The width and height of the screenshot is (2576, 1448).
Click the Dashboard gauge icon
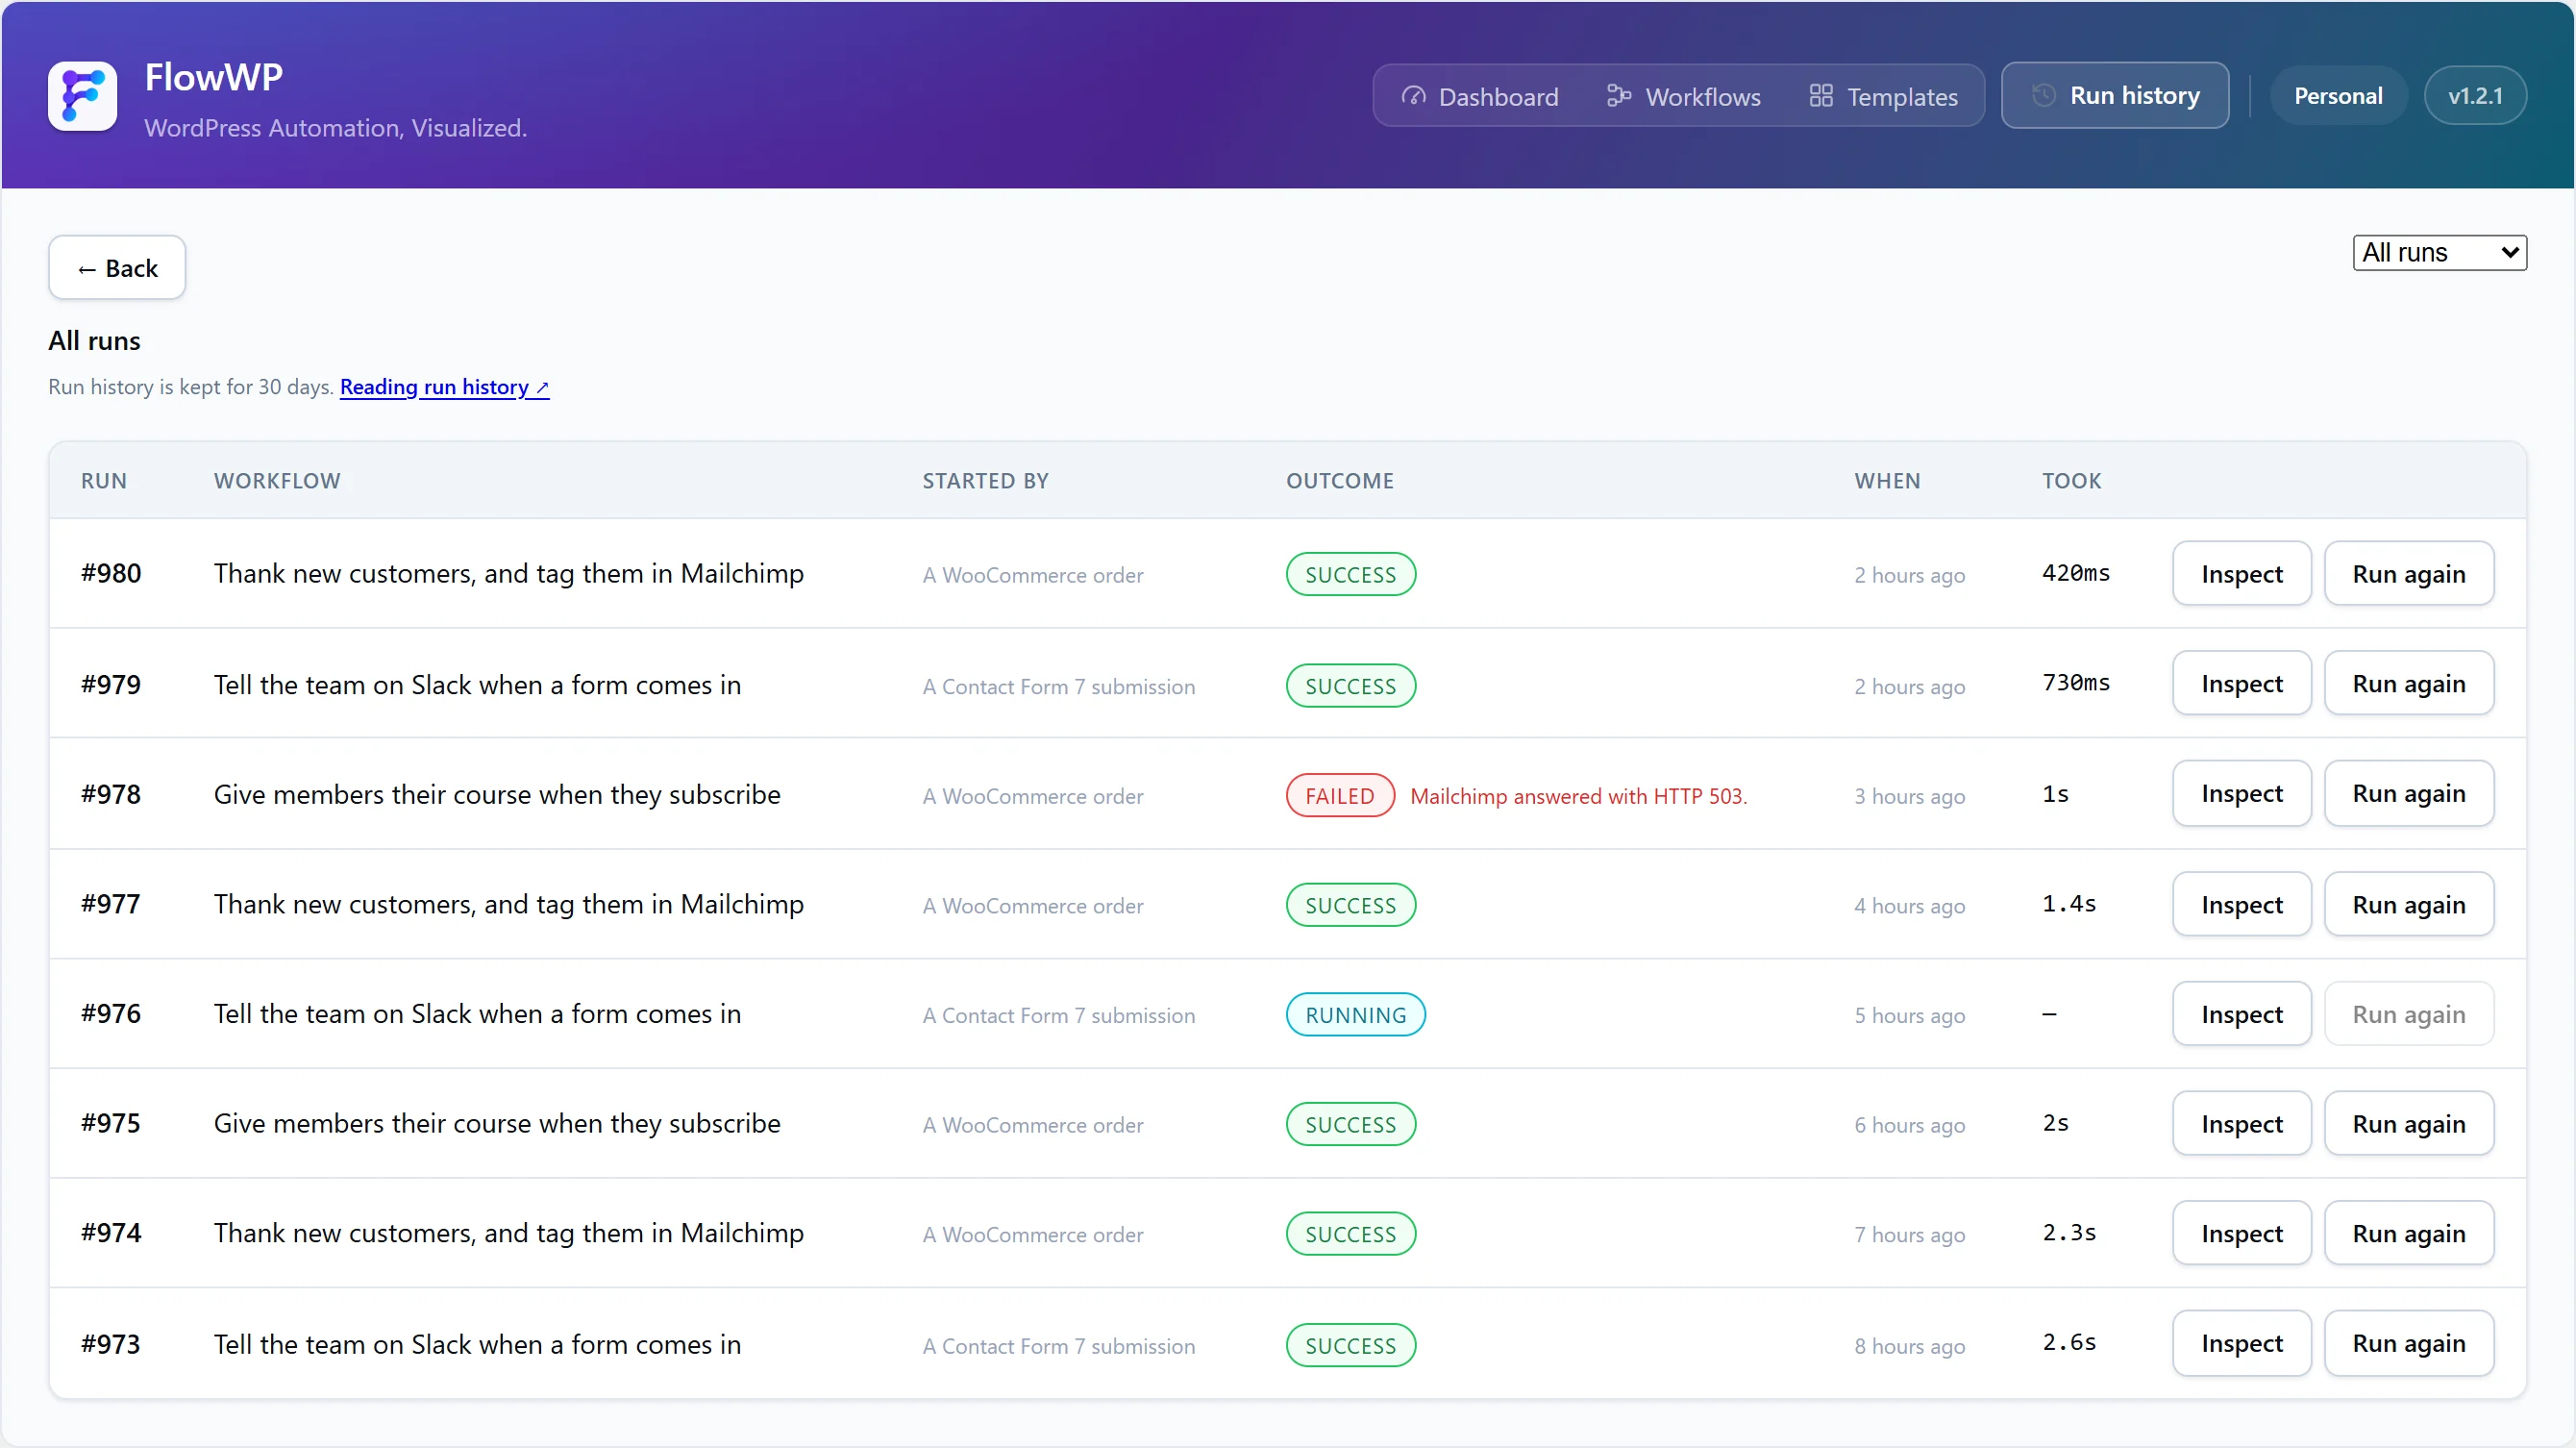(x=1413, y=96)
